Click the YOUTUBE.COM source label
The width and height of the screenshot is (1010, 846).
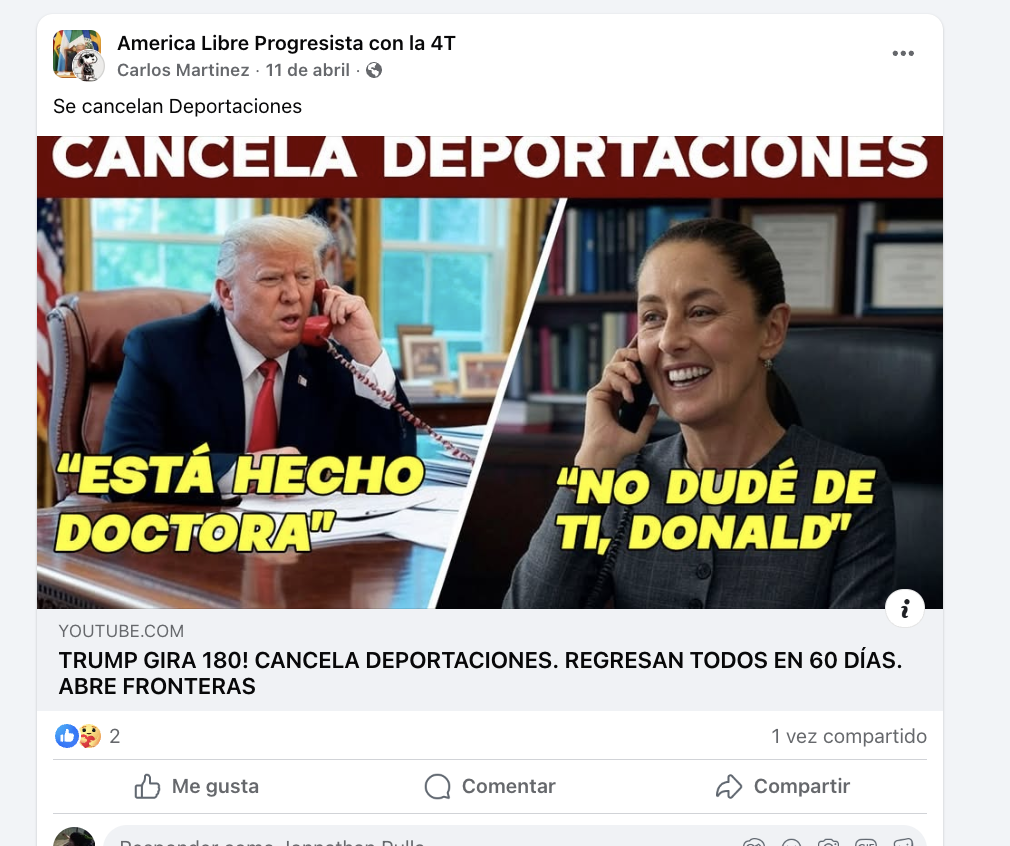[x=121, y=631]
